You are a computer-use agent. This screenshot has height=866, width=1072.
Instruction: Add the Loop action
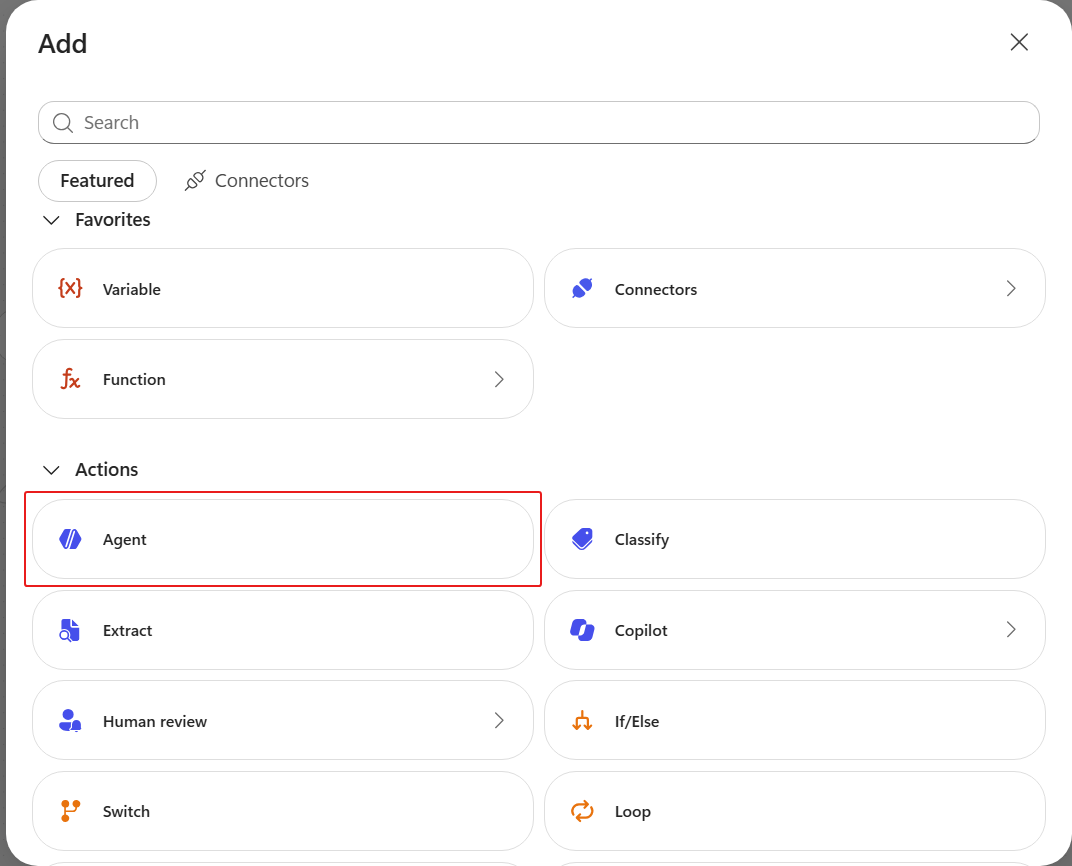point(794,811)
